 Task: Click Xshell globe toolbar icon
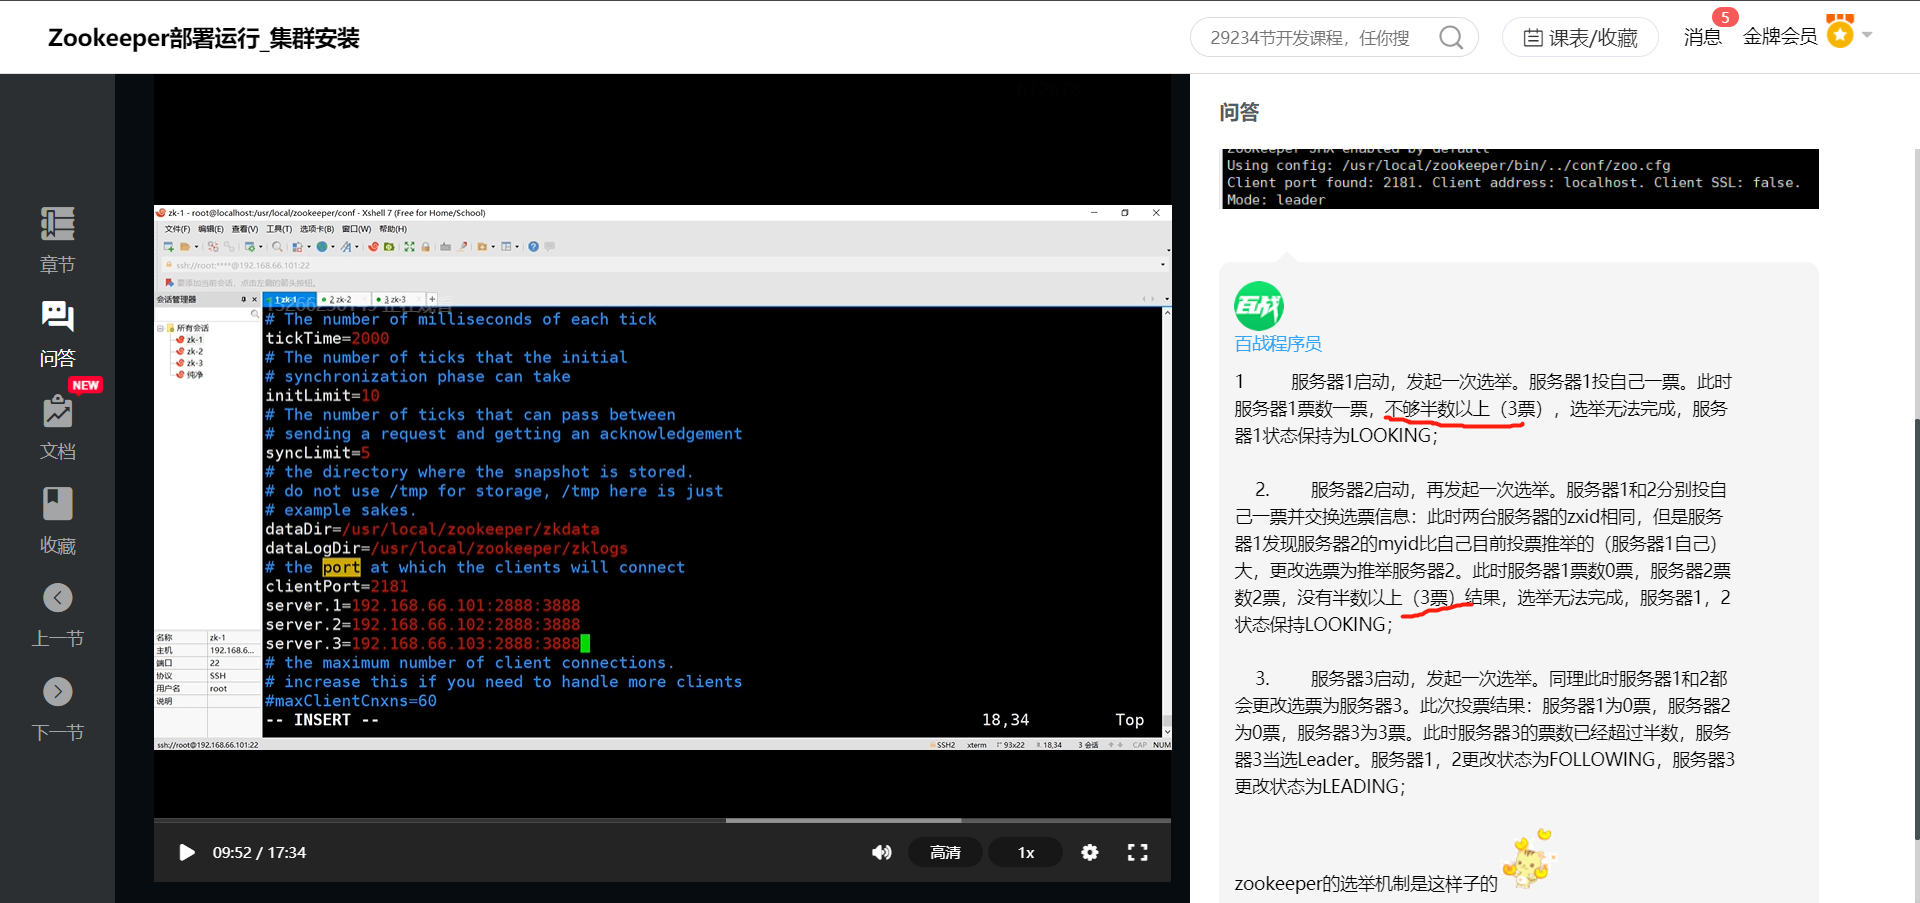pos(322,247)
